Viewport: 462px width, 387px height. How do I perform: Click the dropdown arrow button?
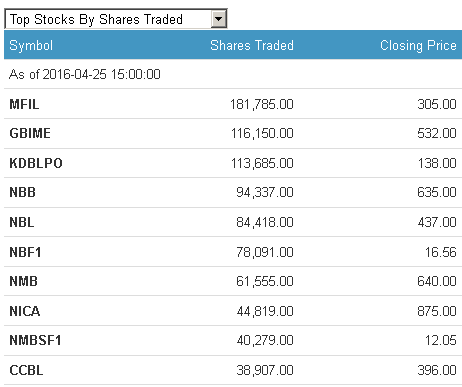(x=219, y=19)
